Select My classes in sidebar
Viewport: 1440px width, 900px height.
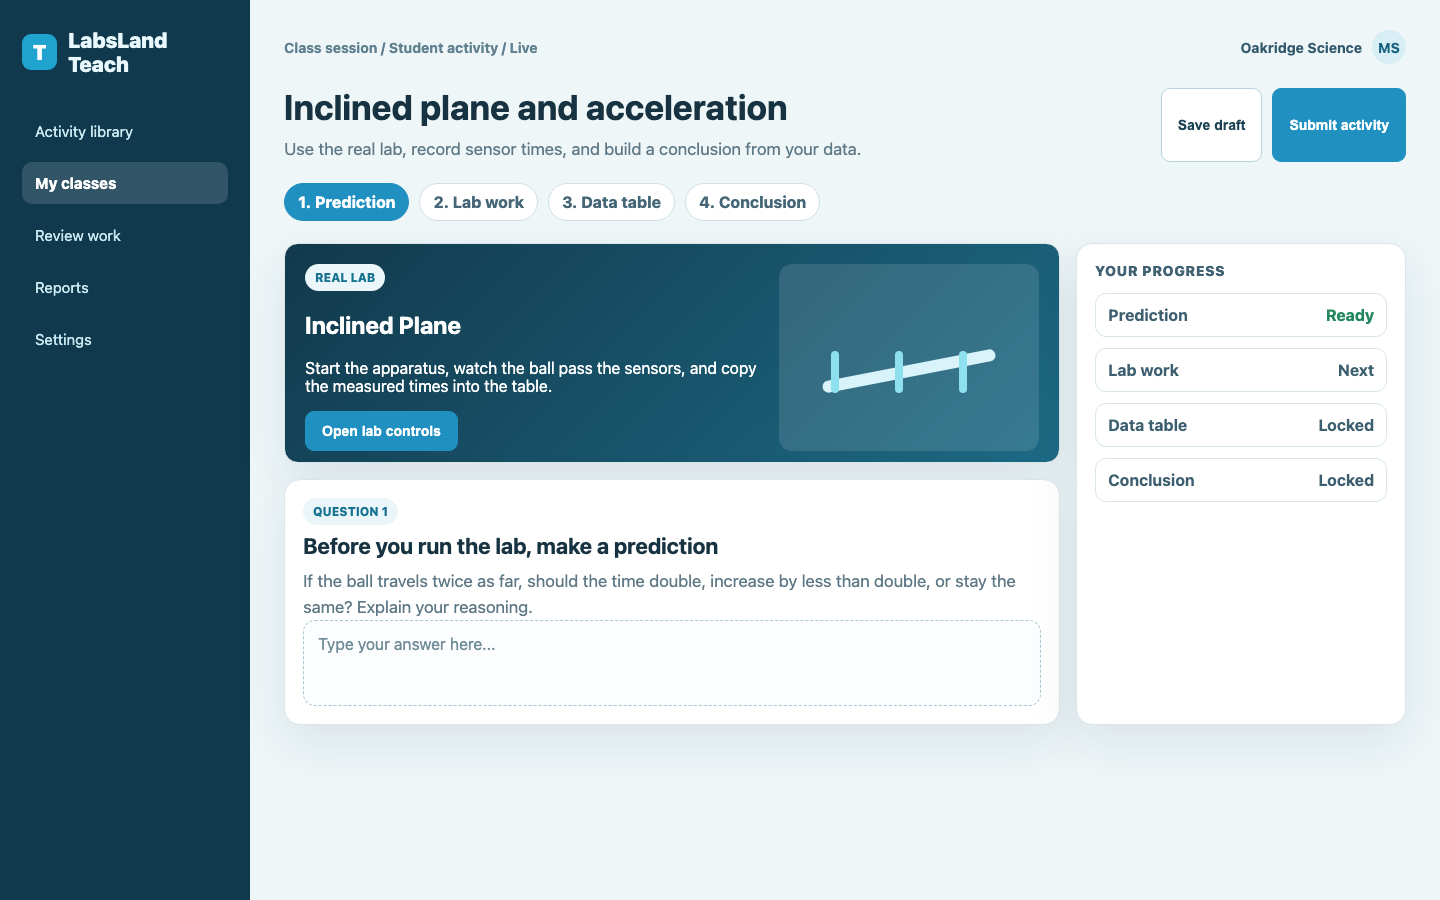[125, 183]
